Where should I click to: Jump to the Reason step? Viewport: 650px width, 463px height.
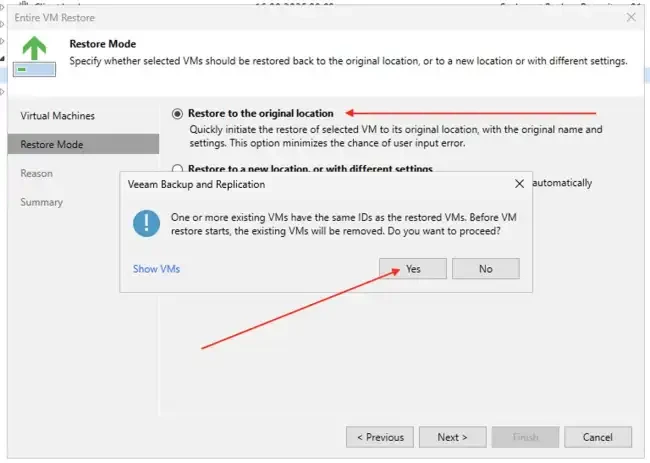(x=36, y=173)
